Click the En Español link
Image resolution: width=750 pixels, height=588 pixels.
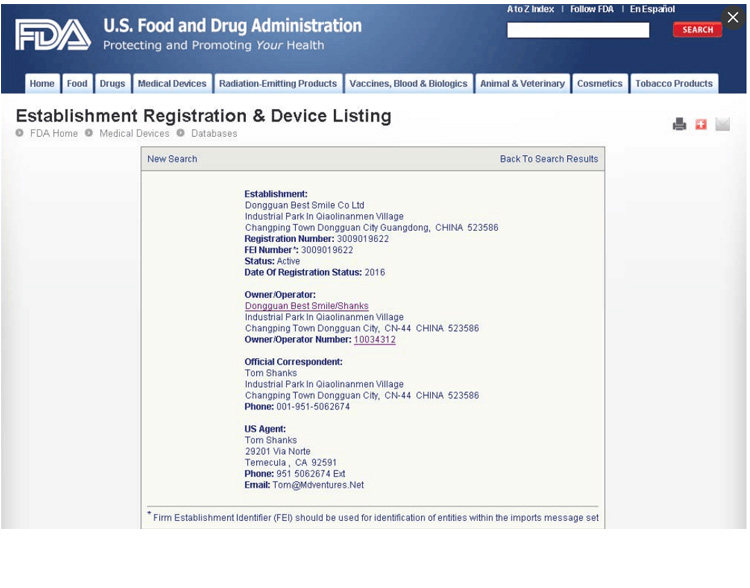[x=652, y=9]
